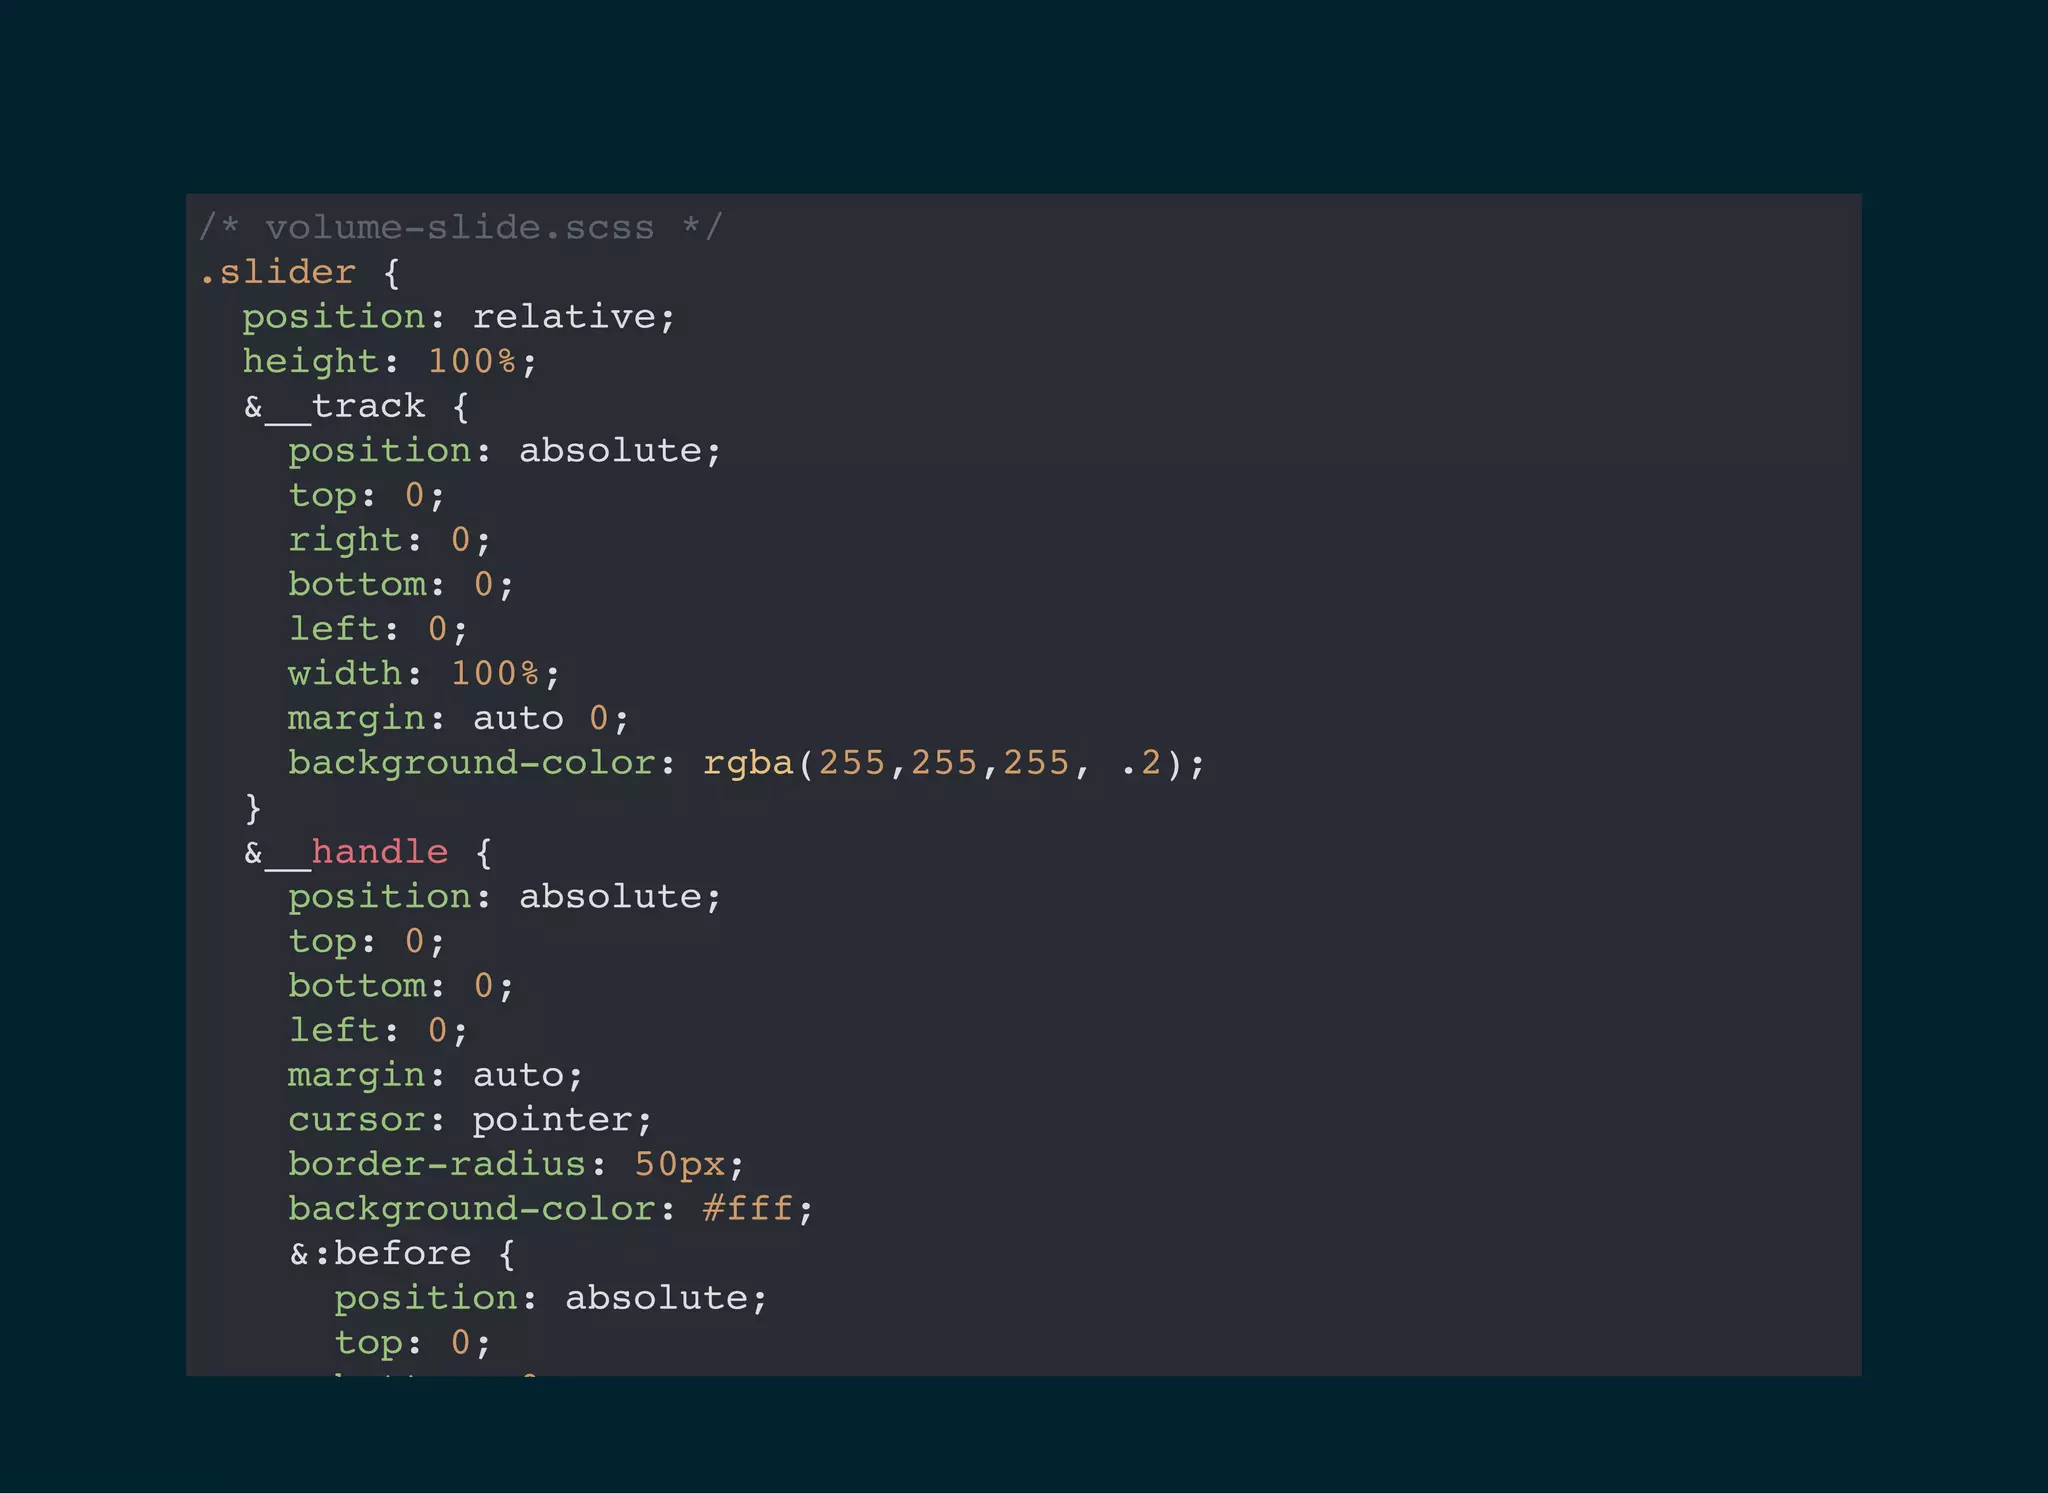2048x1494 pixels.
Task: Click 'position: relative;' line
Action: [459, 317]
